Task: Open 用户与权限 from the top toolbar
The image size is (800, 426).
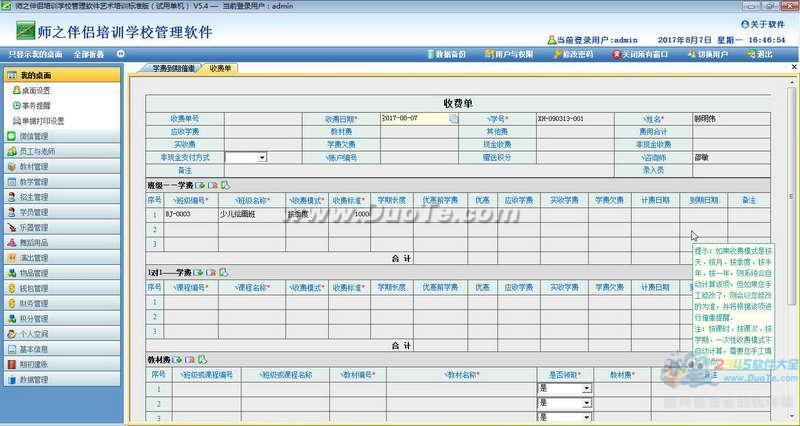Action: coord(509,54)
